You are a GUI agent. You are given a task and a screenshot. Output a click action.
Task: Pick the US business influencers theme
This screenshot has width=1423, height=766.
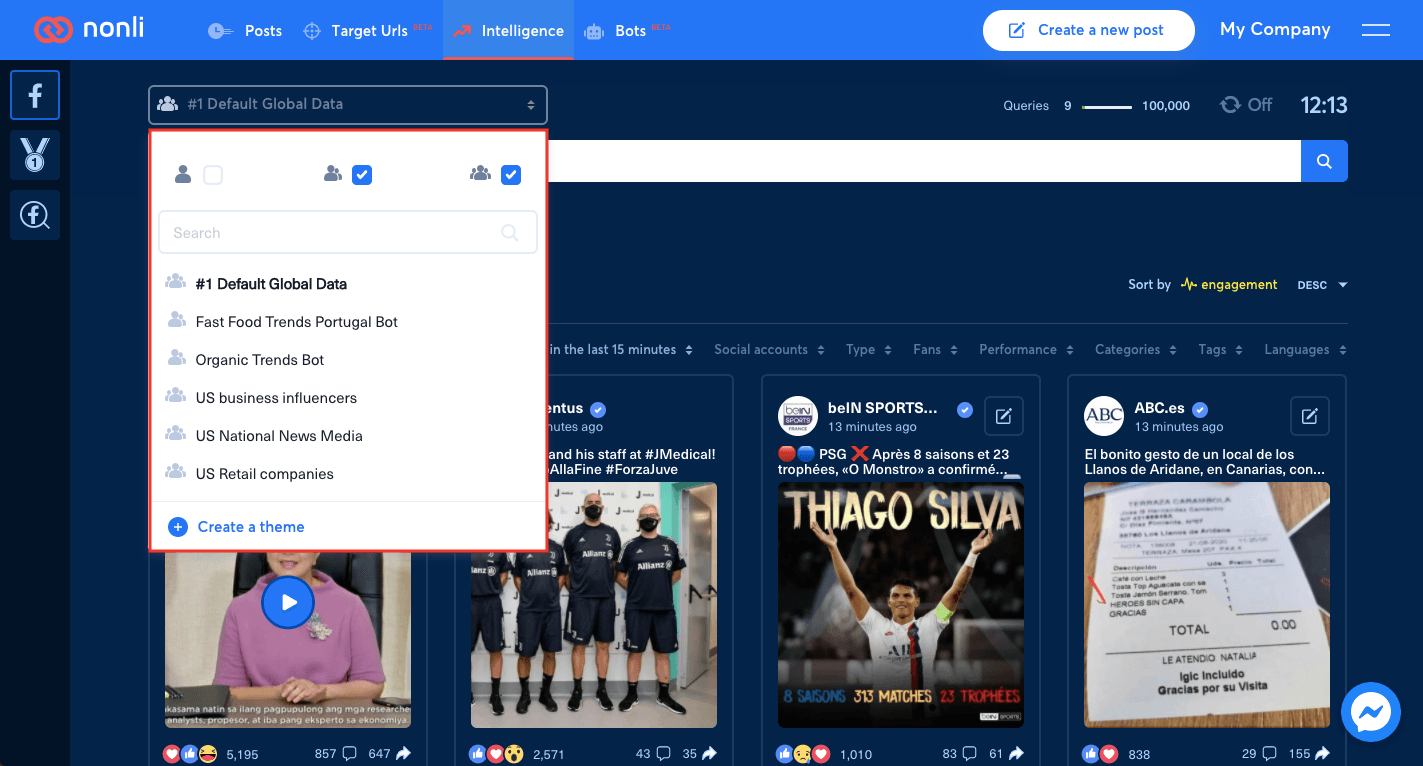click(x=348, y=398)
